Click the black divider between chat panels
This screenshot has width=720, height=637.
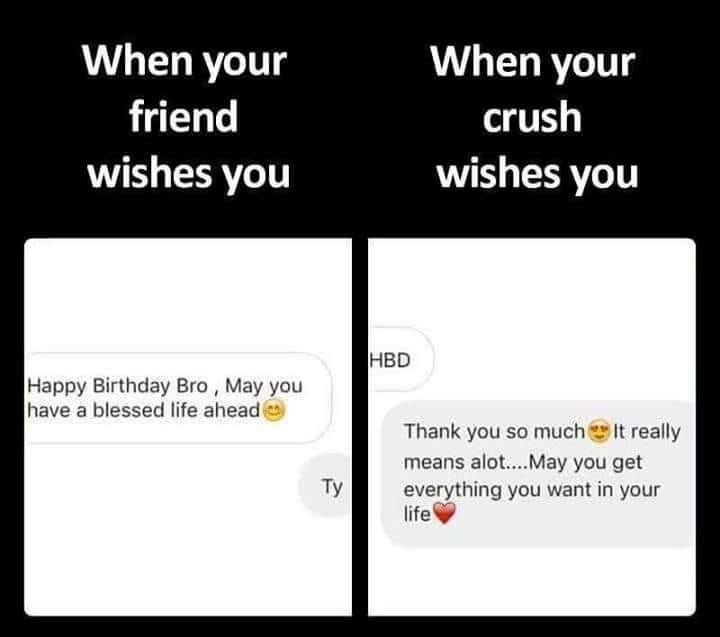tap(360, 427)
